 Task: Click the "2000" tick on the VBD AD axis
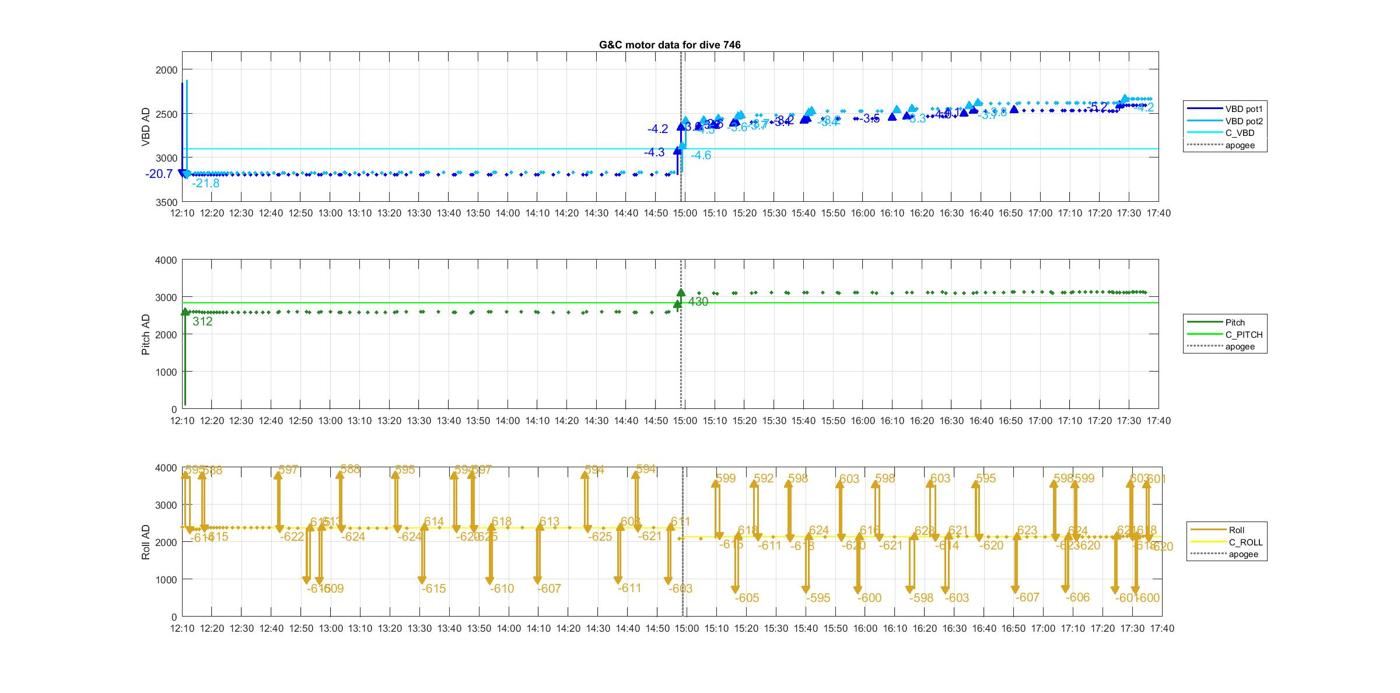tap(166, 70)
